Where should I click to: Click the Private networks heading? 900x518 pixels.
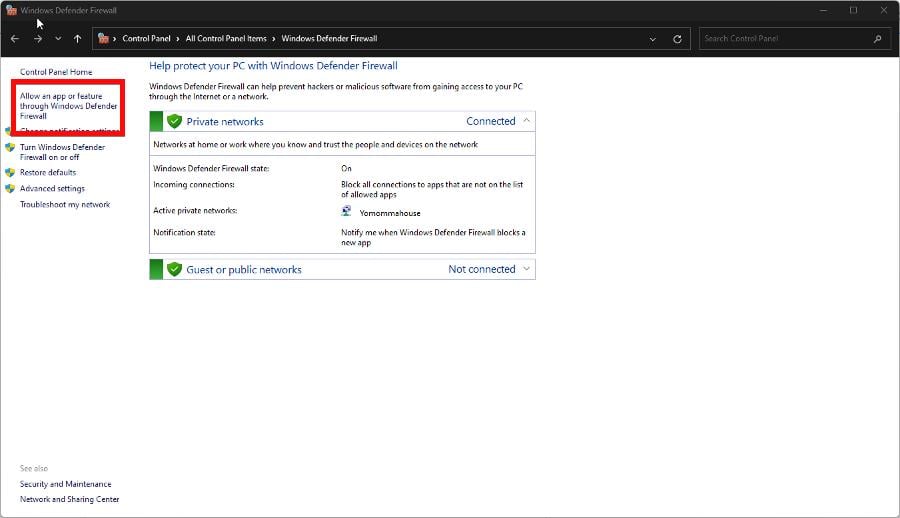point(225,122)
